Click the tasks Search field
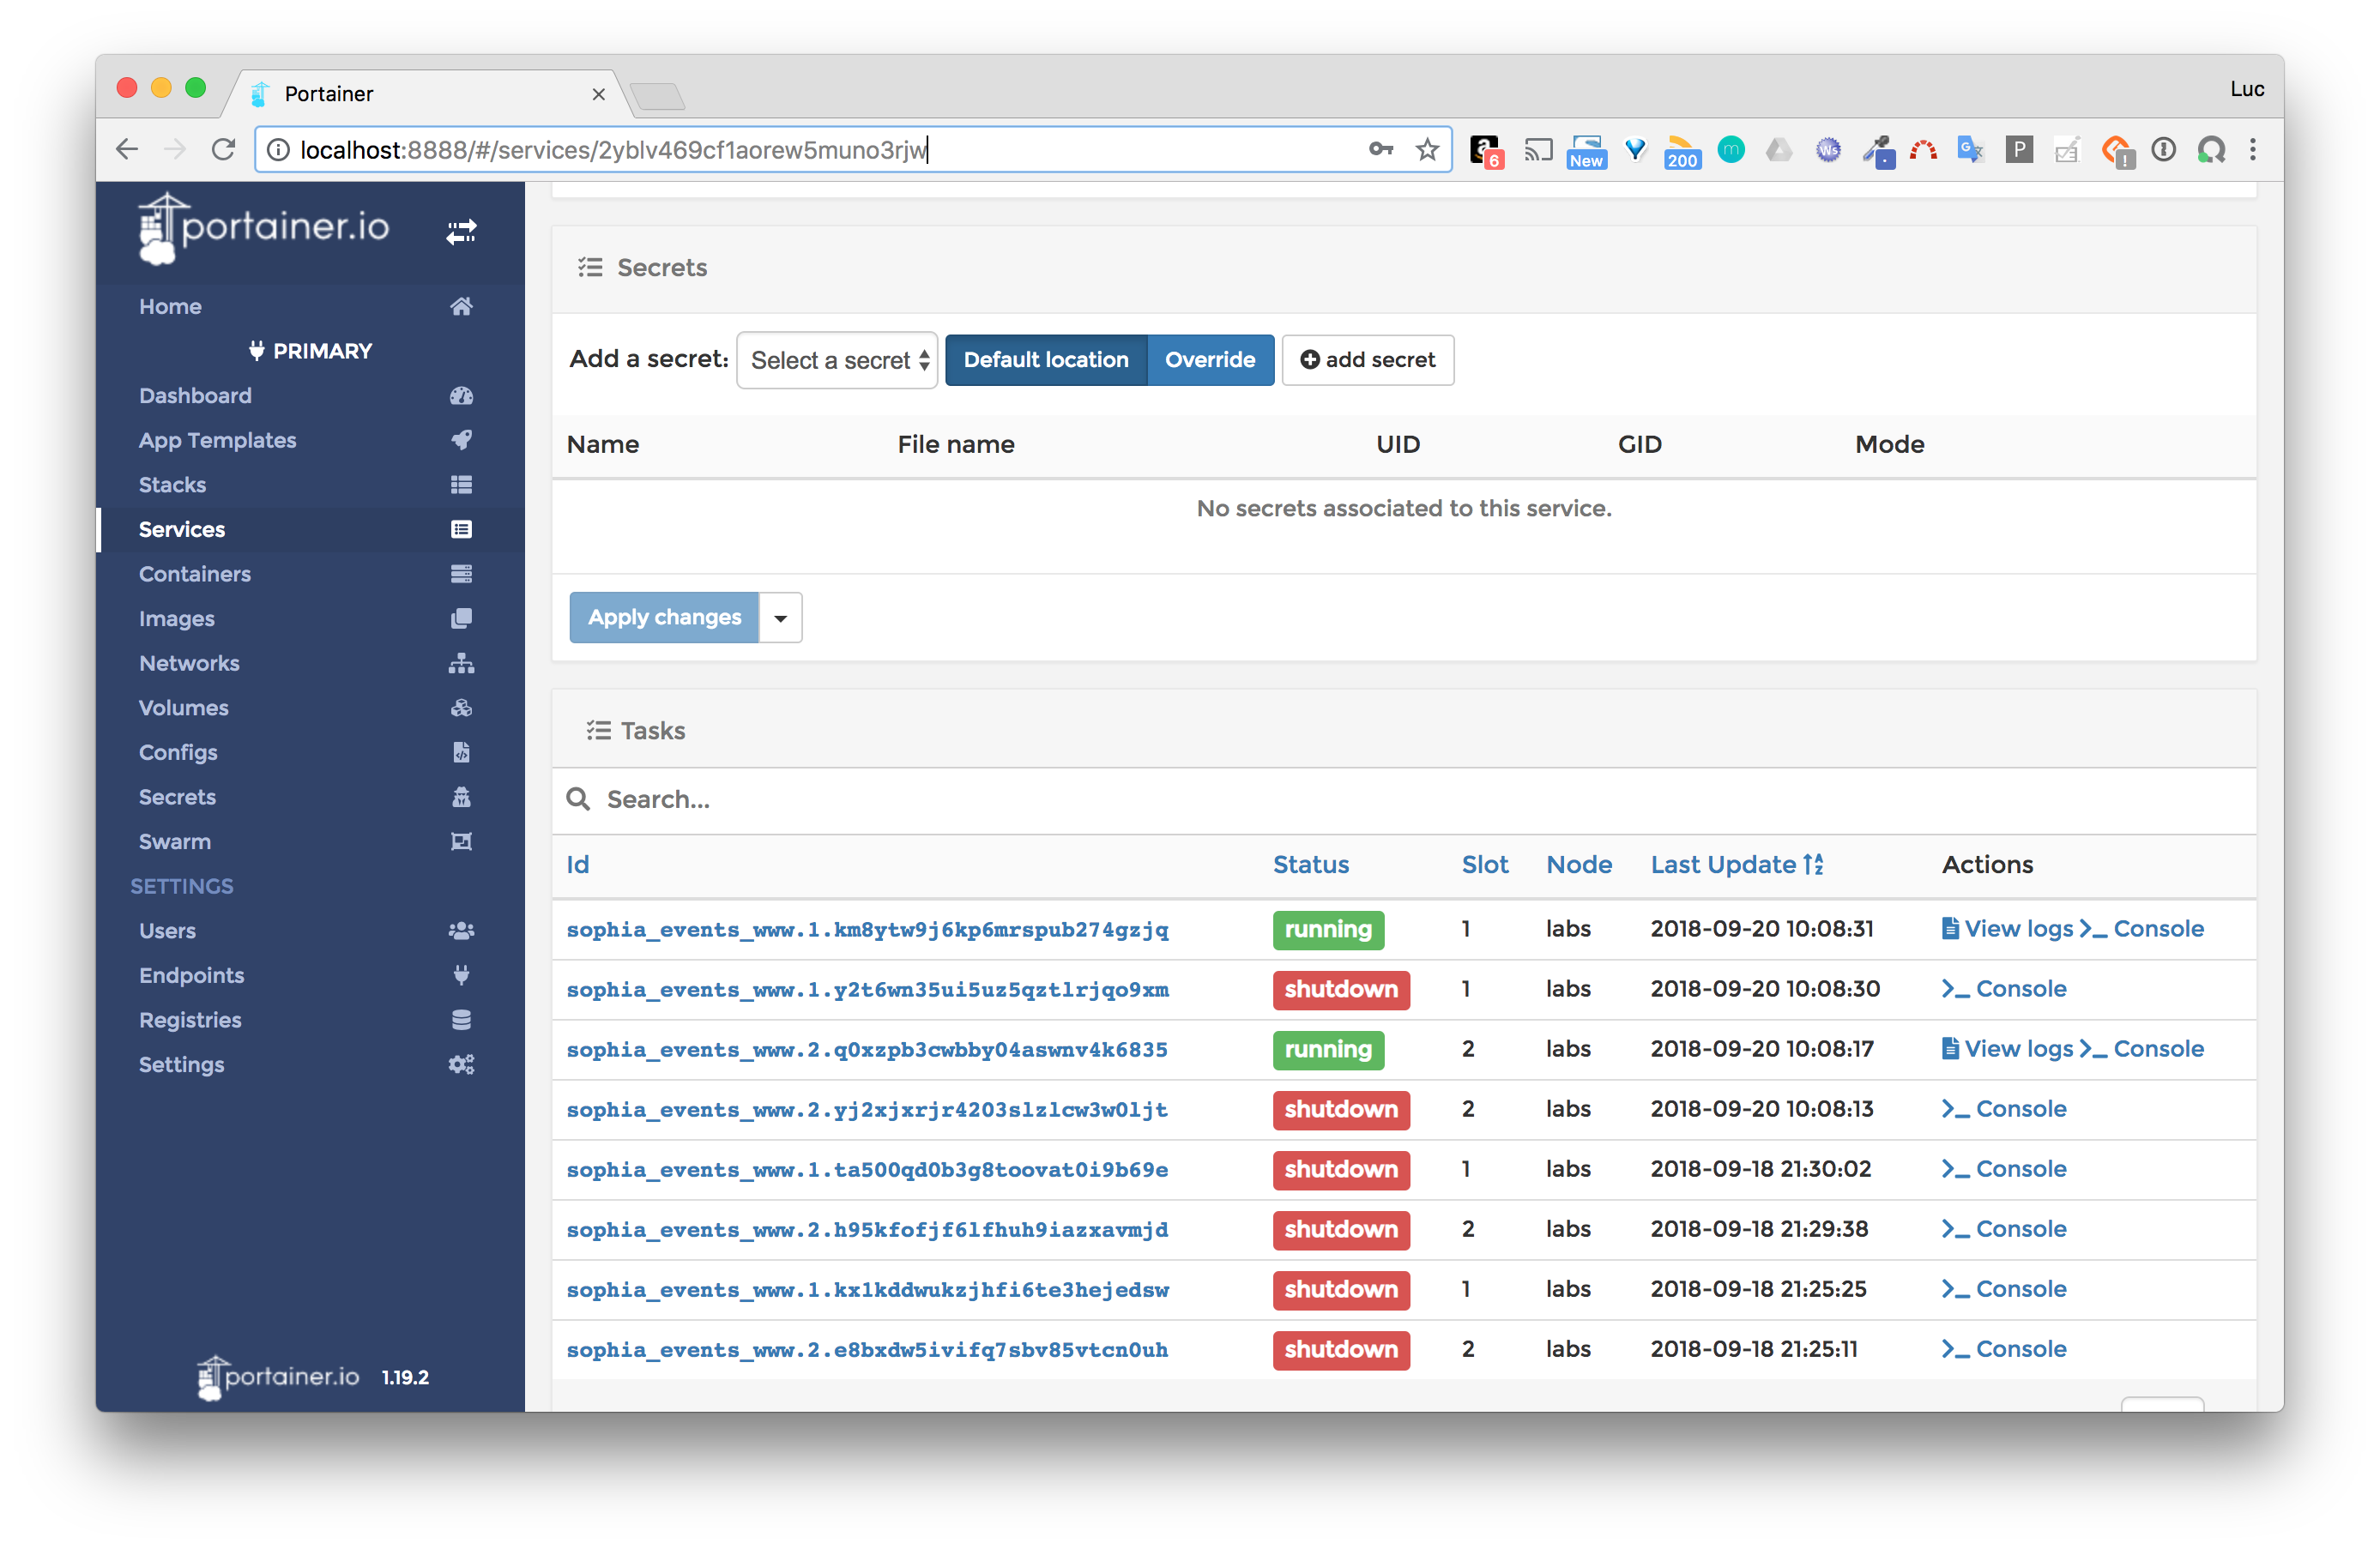This screenshot has width=2380, height=1549. pyautogui.click(x=900, y=799)
